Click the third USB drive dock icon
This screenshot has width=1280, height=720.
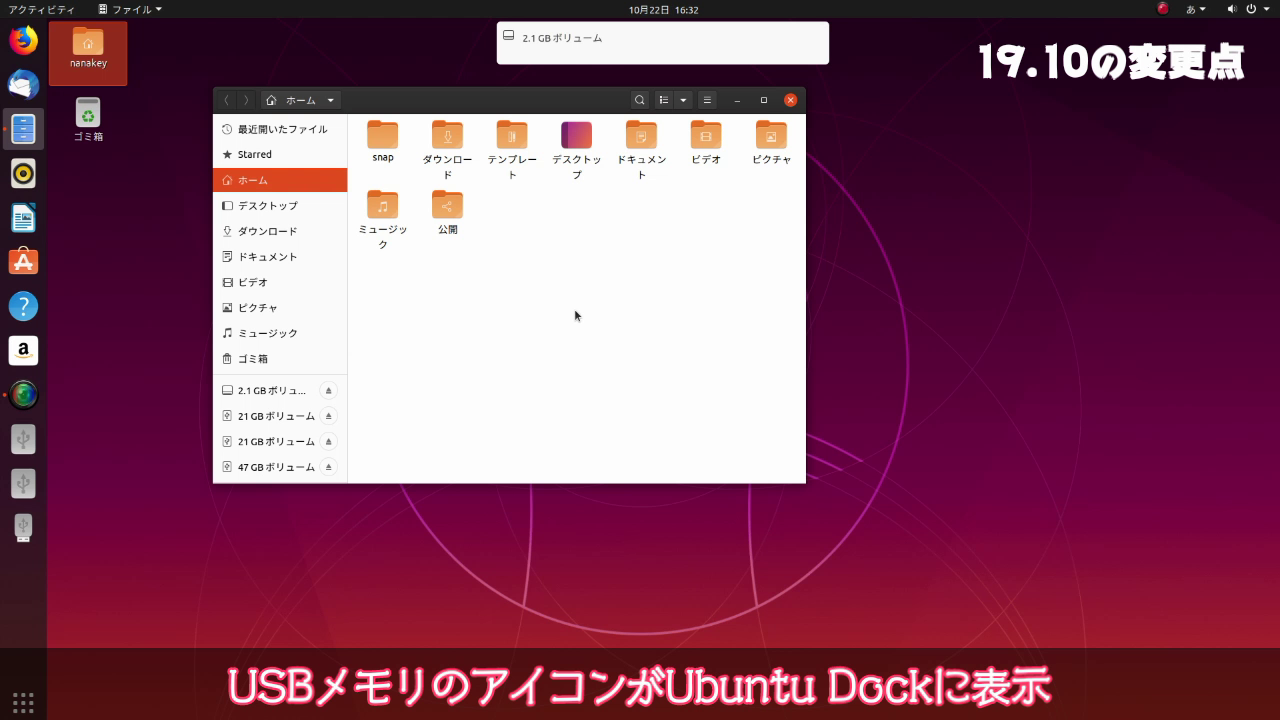pyautogui.click(x=23, y=527)
